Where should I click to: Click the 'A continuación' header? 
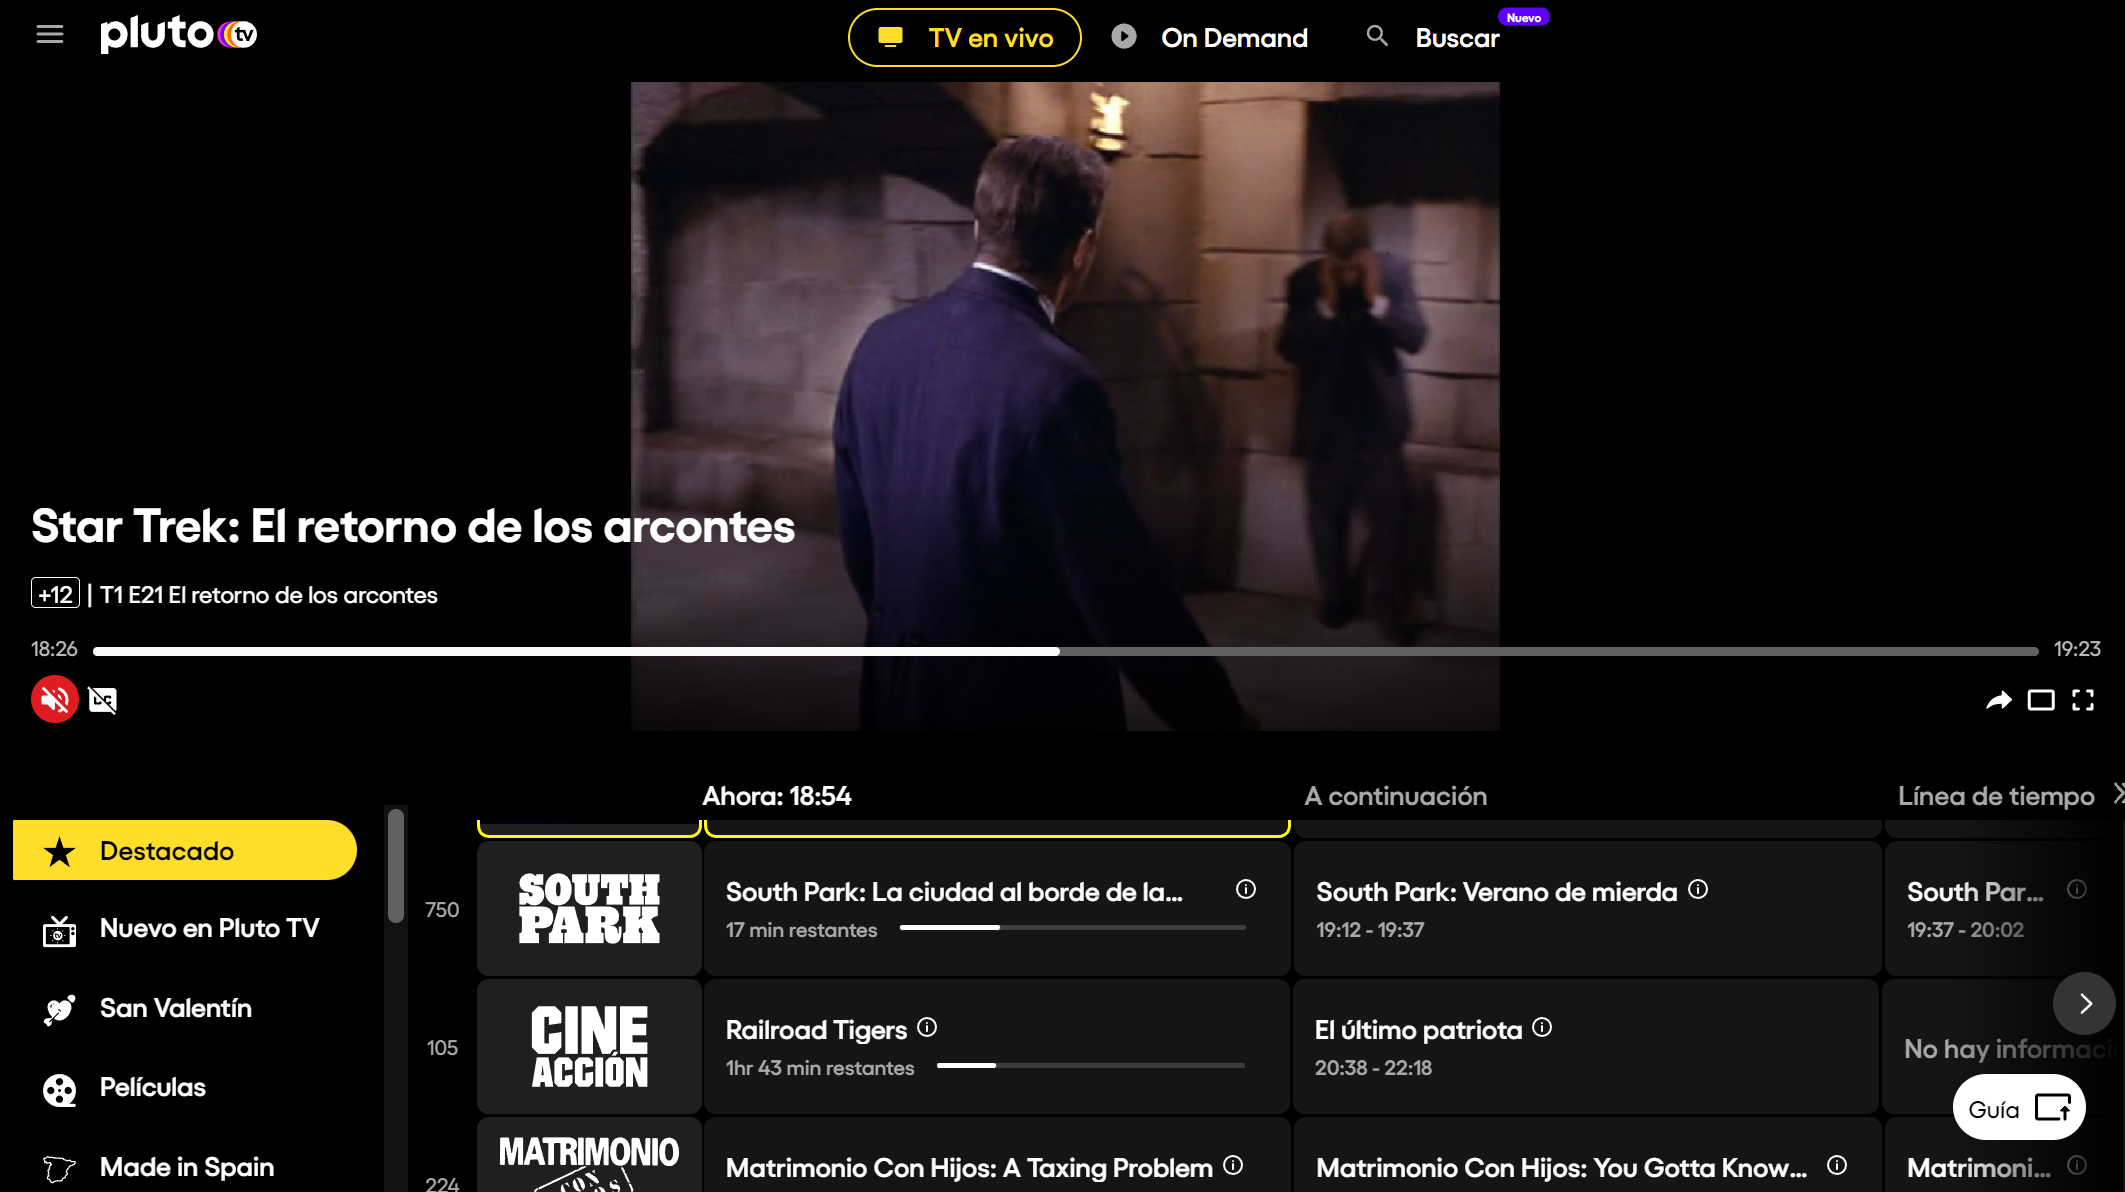pyautogui.click(x=1396, y=796)
